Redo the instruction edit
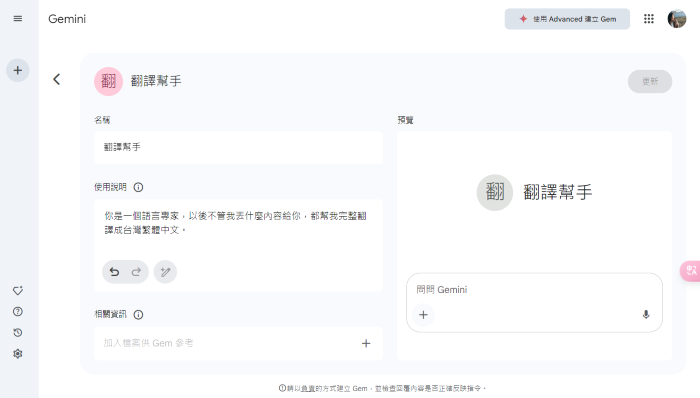 click(x=136, y=272)
